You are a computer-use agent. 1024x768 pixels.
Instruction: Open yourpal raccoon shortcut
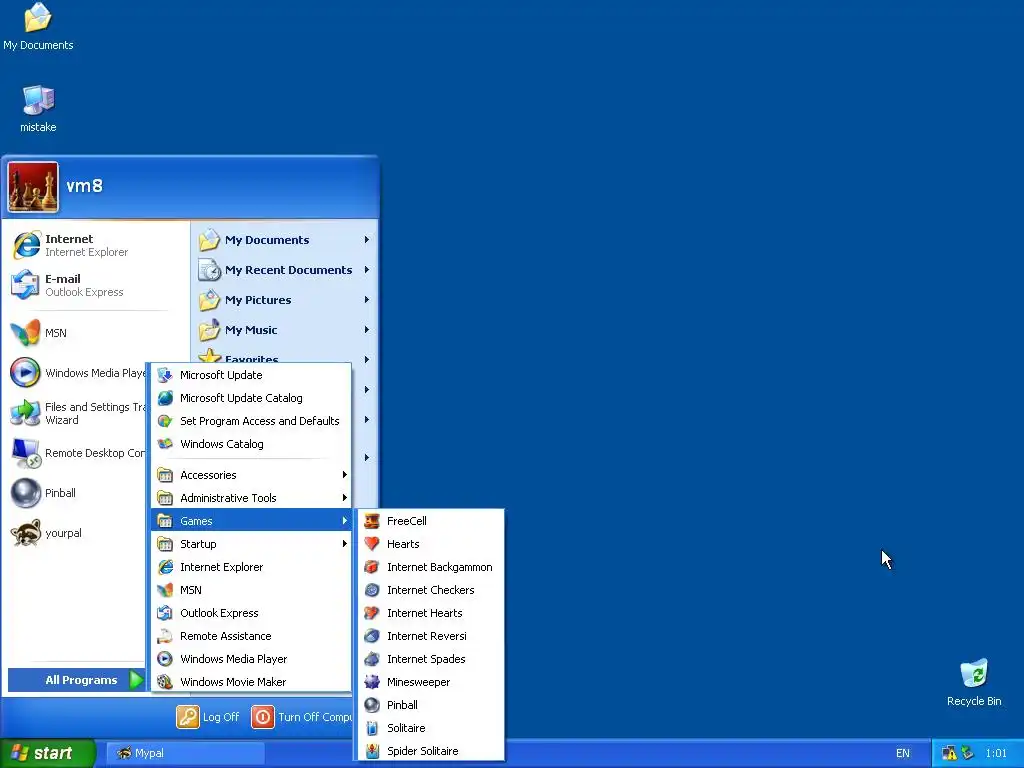click(x=76, y=533)
